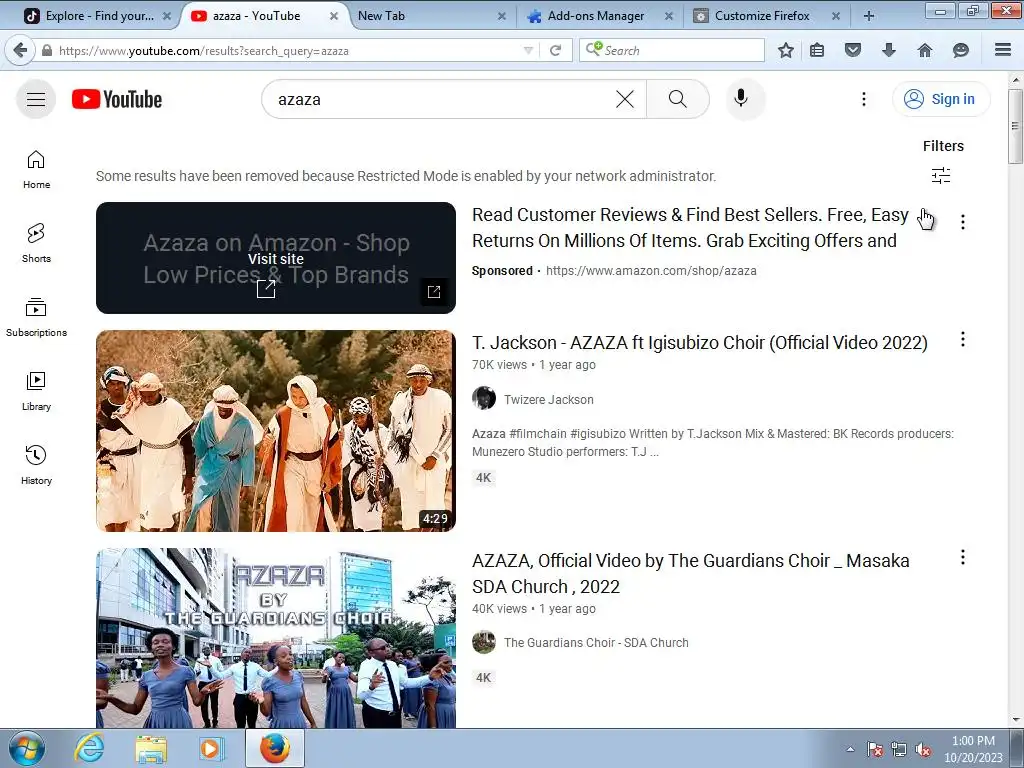The image size is (1024, 768).
Task: Open The Guardians Choir - SDA Church channel
Action: (x=596, y=643)
